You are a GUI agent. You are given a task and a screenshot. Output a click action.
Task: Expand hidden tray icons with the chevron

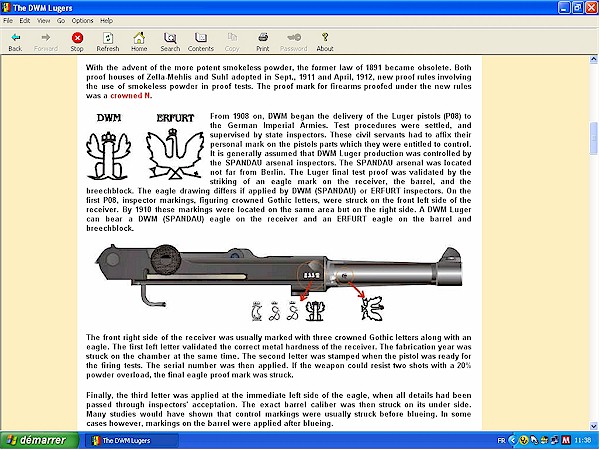pyautogui.click(x=512, y=441)
